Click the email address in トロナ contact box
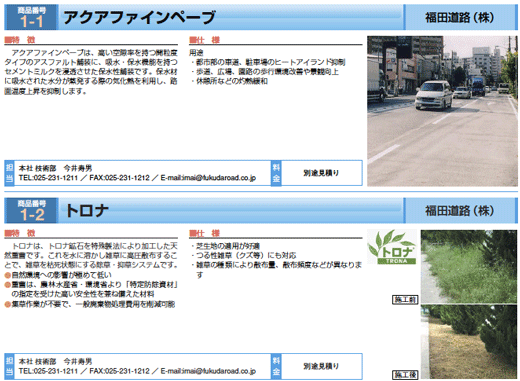The height and width of the screenshot is (381, 520). pos(208,371)
